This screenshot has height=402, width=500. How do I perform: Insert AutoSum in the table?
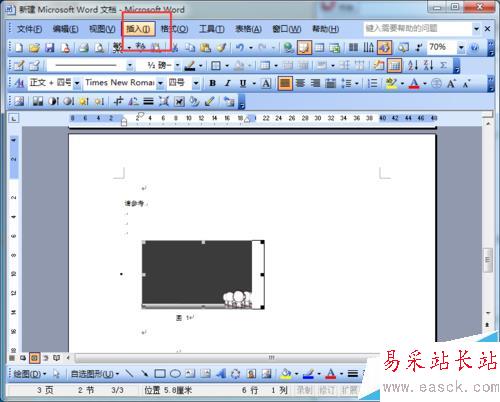443,65
